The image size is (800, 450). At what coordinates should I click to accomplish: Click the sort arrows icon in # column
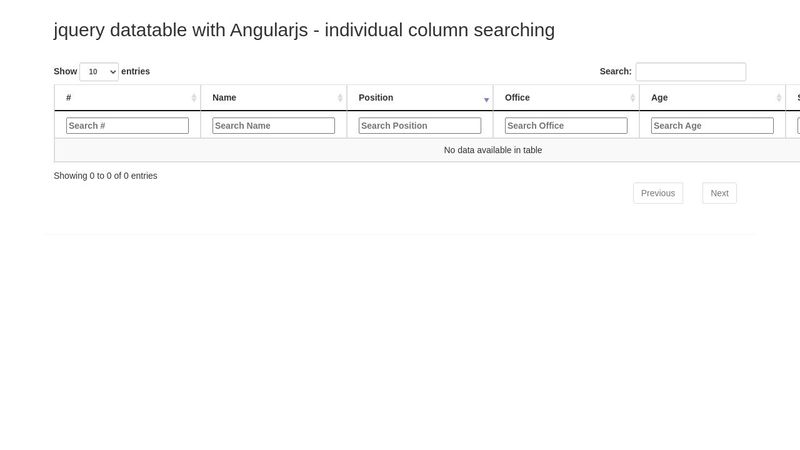pyautogui.click(x=194, y=98)
